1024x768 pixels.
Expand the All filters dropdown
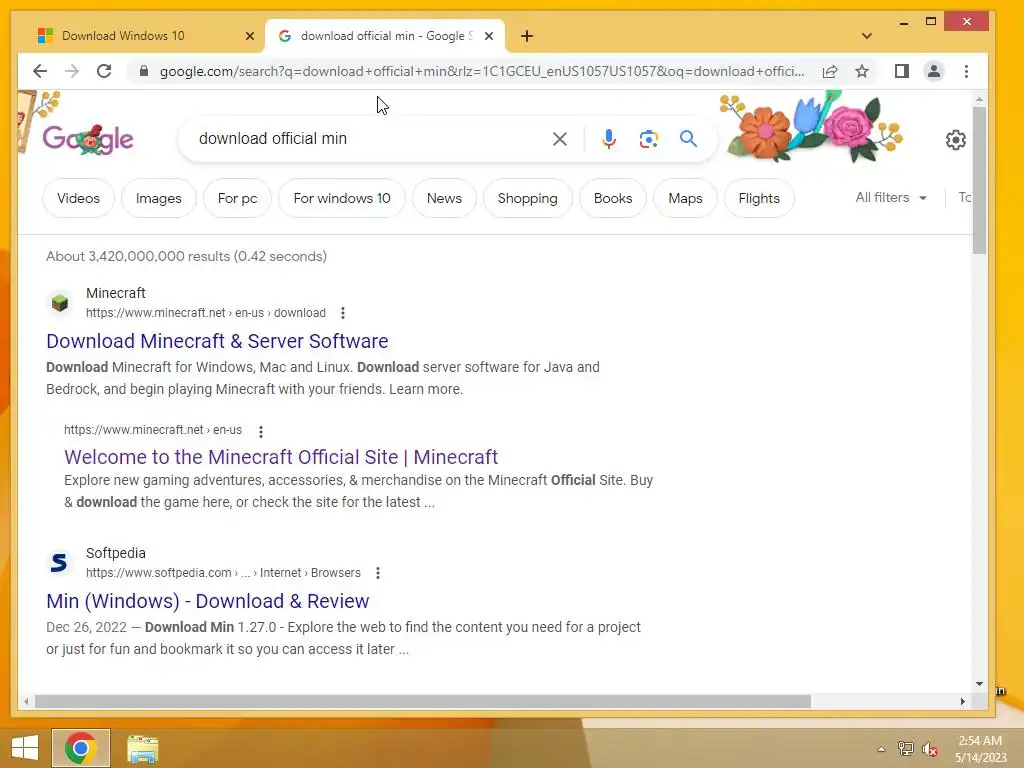[891, 197]
